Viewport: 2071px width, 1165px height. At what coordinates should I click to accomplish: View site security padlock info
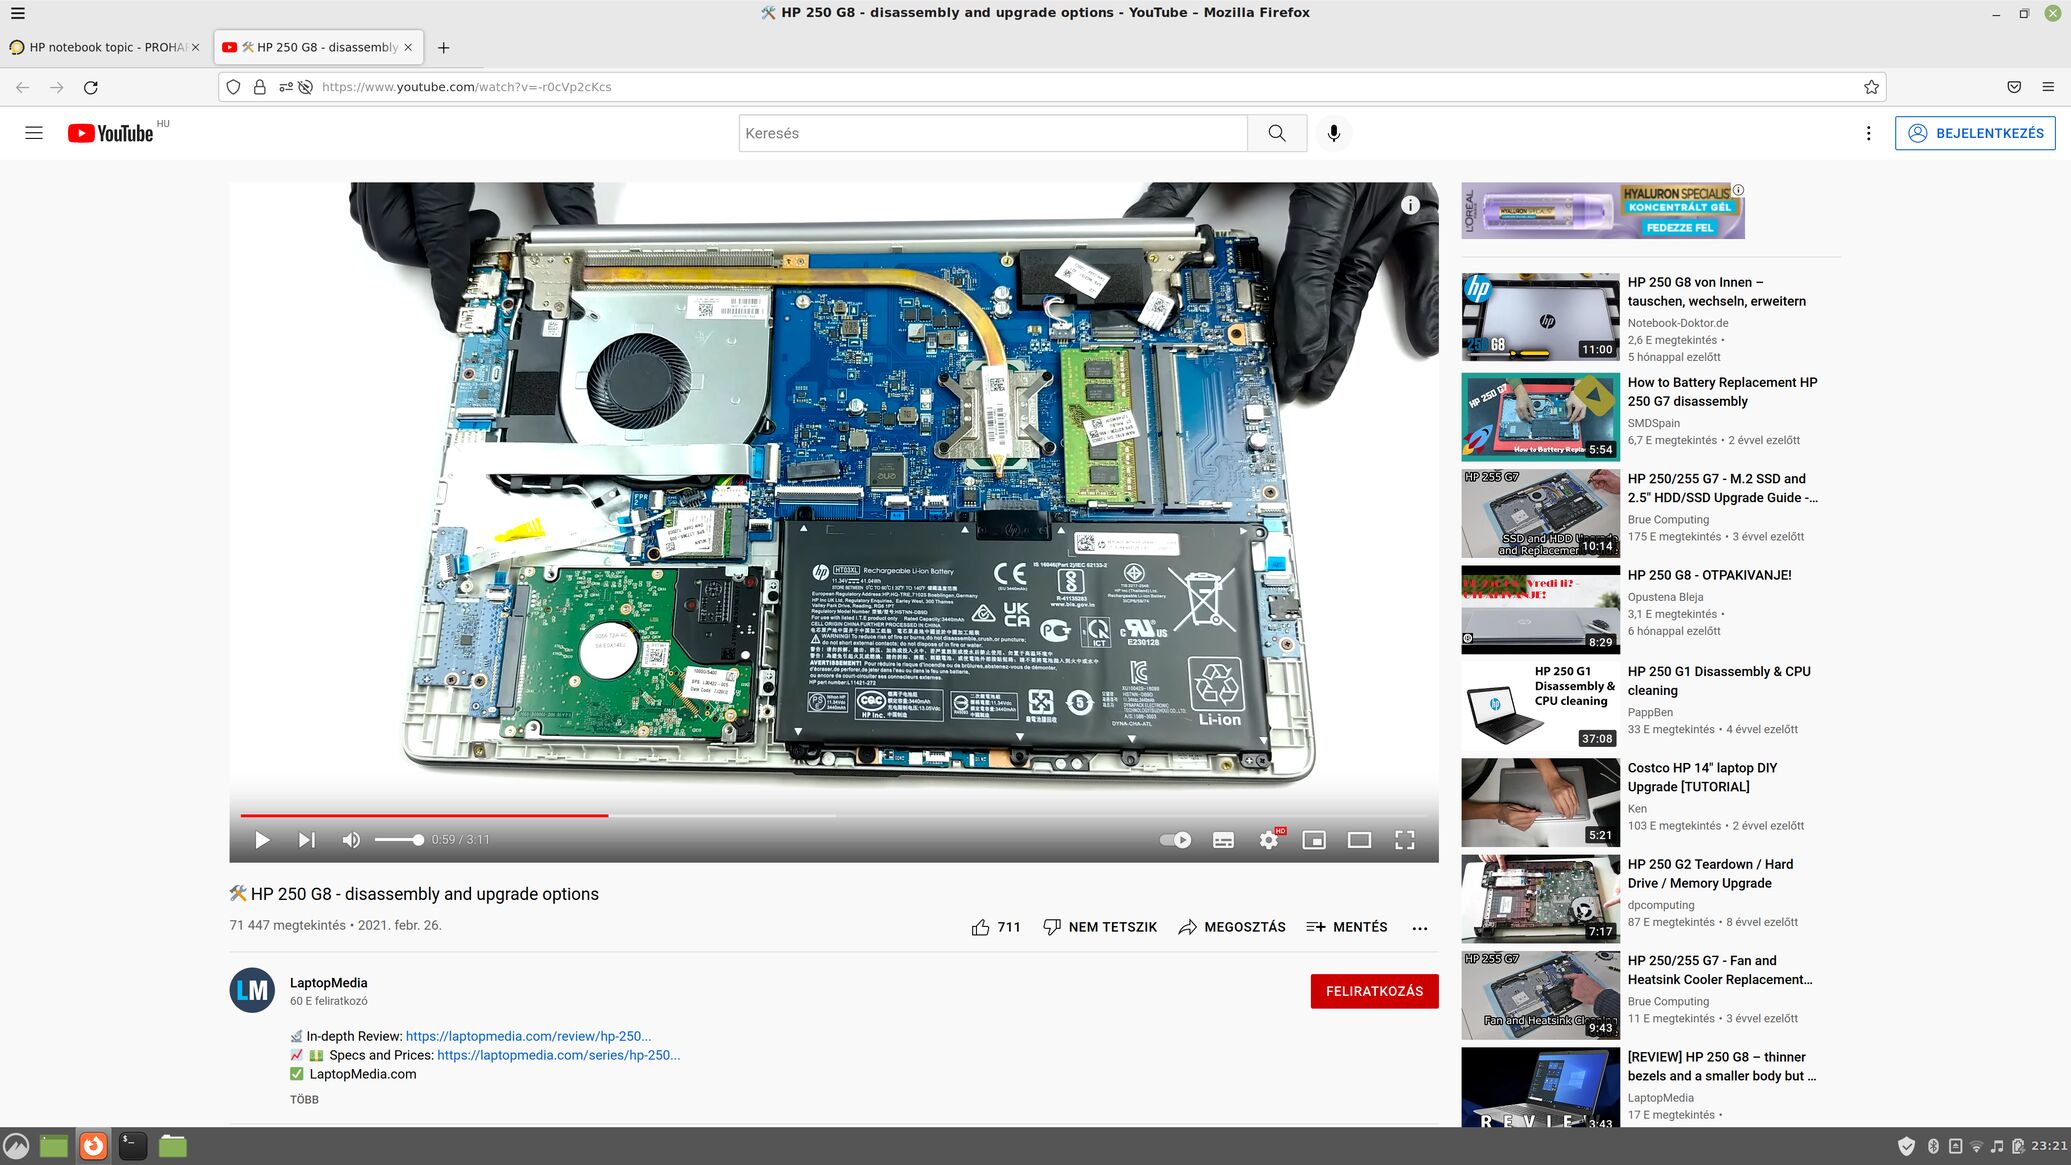(259, 87)
